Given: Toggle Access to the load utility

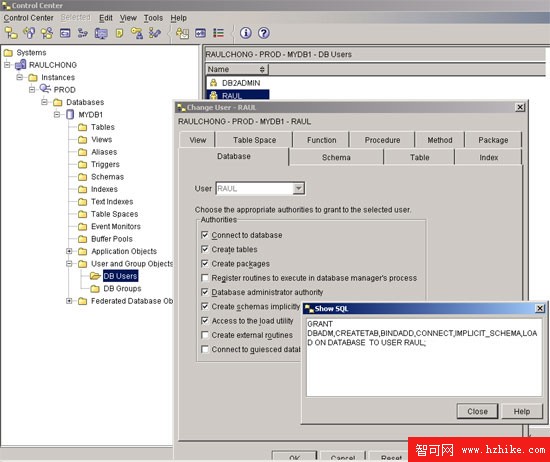Looking at the screenshot, I should click(x=205, y=321).
